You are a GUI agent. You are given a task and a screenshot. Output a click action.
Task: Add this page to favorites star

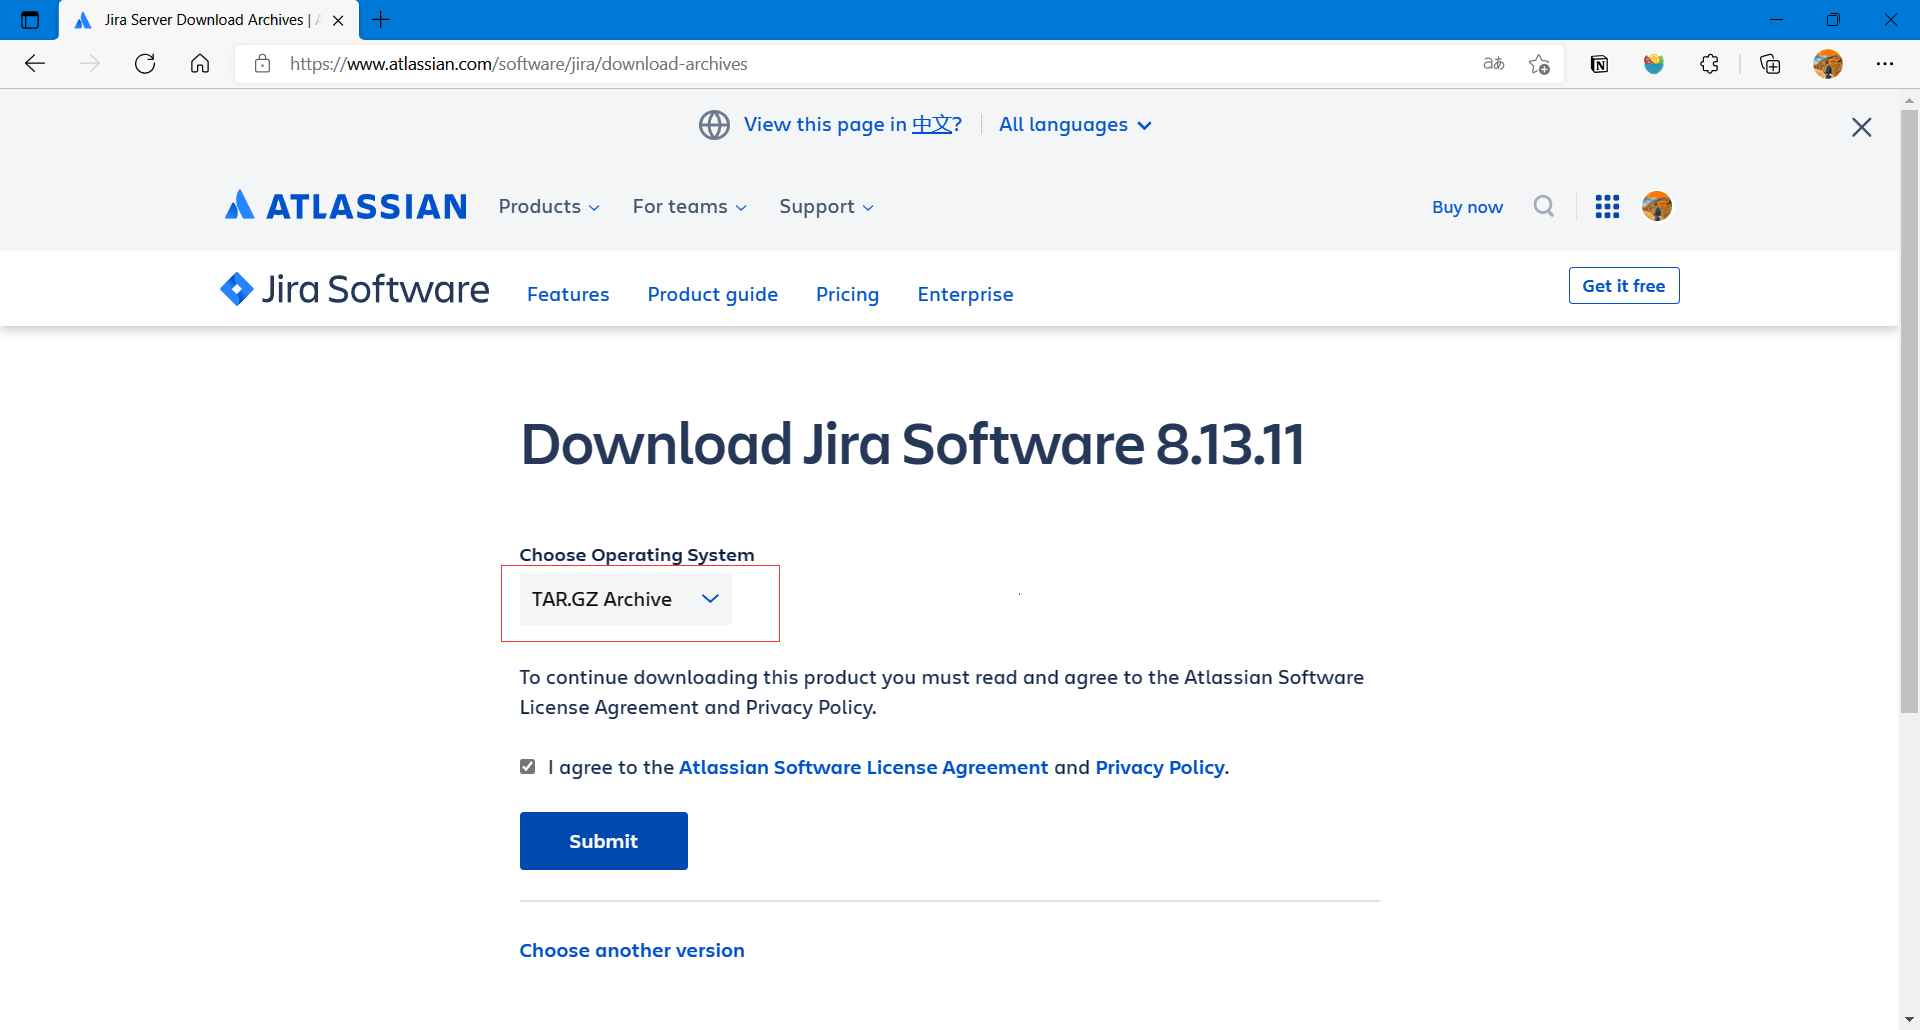coord(1539,64)
